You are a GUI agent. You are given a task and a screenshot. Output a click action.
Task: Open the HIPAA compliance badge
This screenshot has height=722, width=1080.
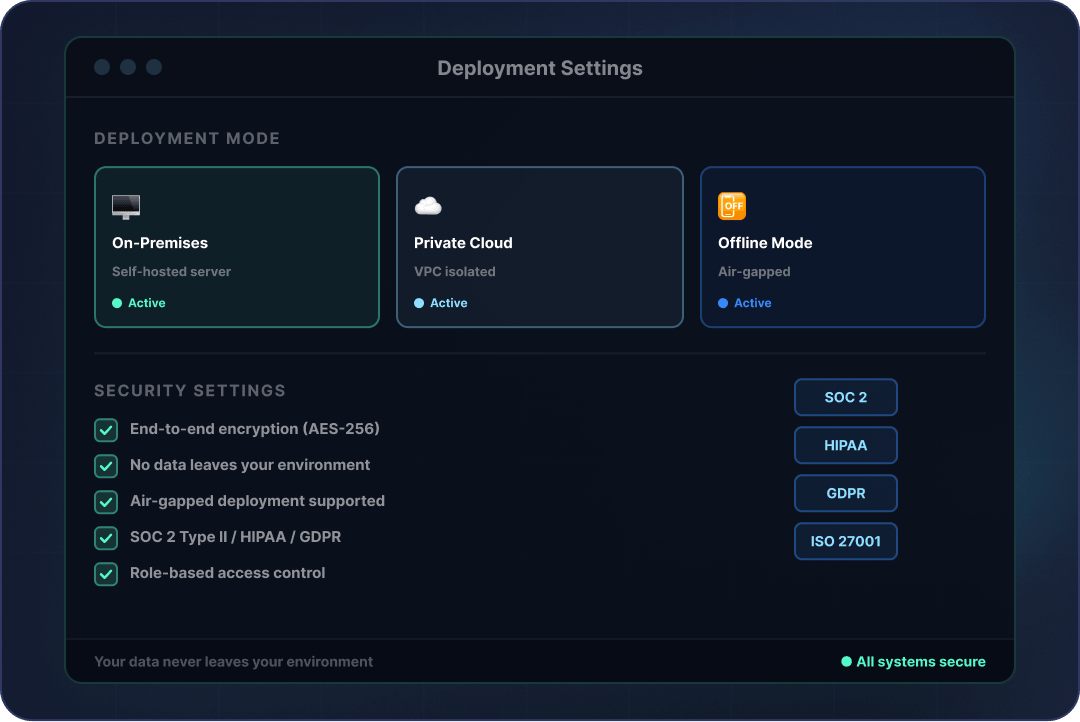846,445
